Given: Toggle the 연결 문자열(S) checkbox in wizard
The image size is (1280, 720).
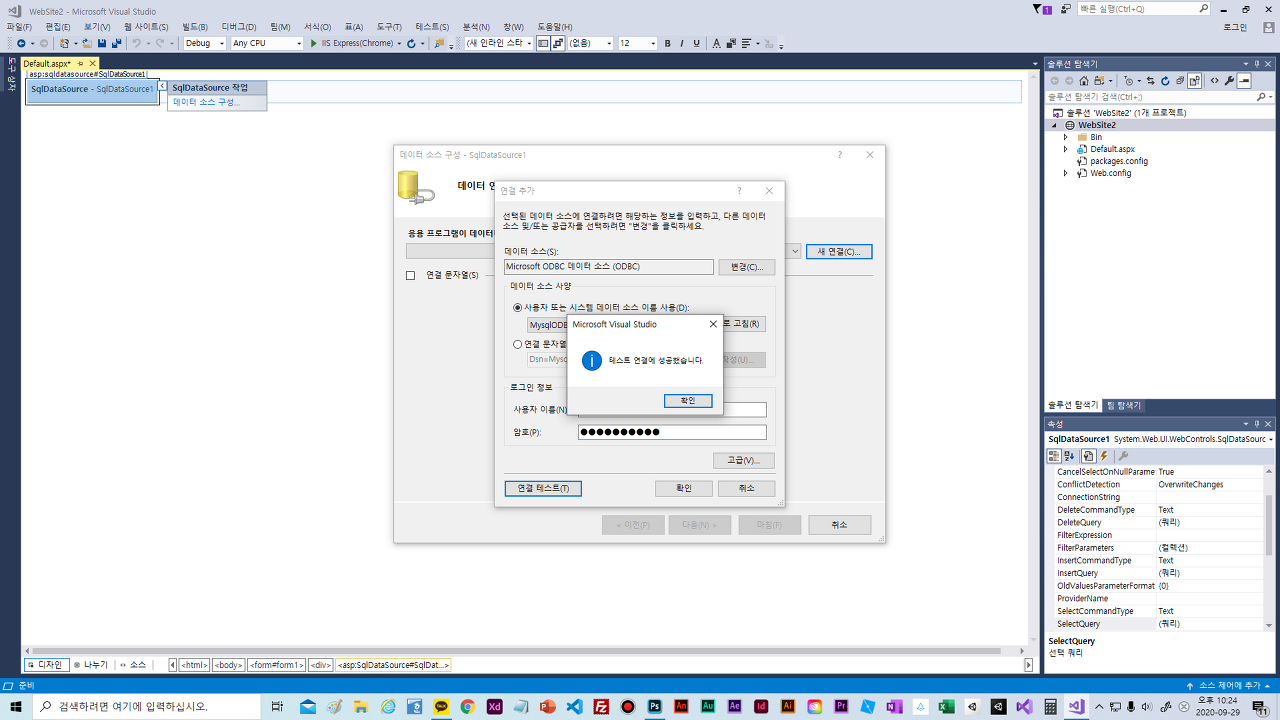Looking at the screenshot, I should coord(410,275).
